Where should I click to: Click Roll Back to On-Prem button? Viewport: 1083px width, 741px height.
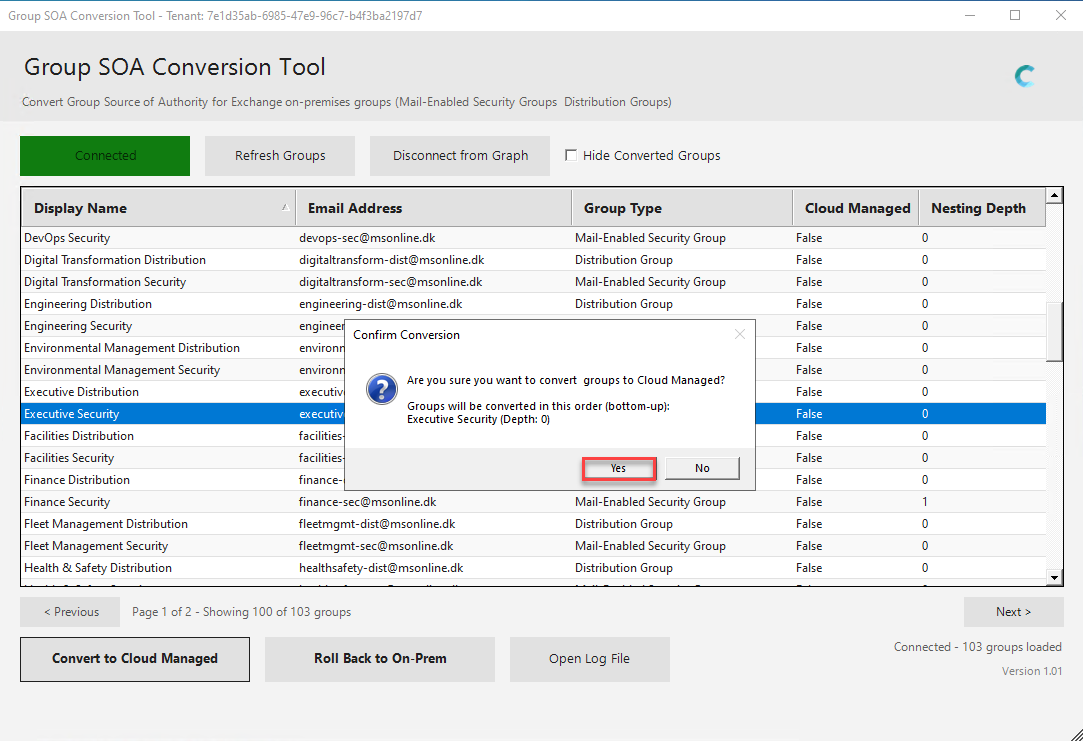pyautogui.click(x=380, y=659)
